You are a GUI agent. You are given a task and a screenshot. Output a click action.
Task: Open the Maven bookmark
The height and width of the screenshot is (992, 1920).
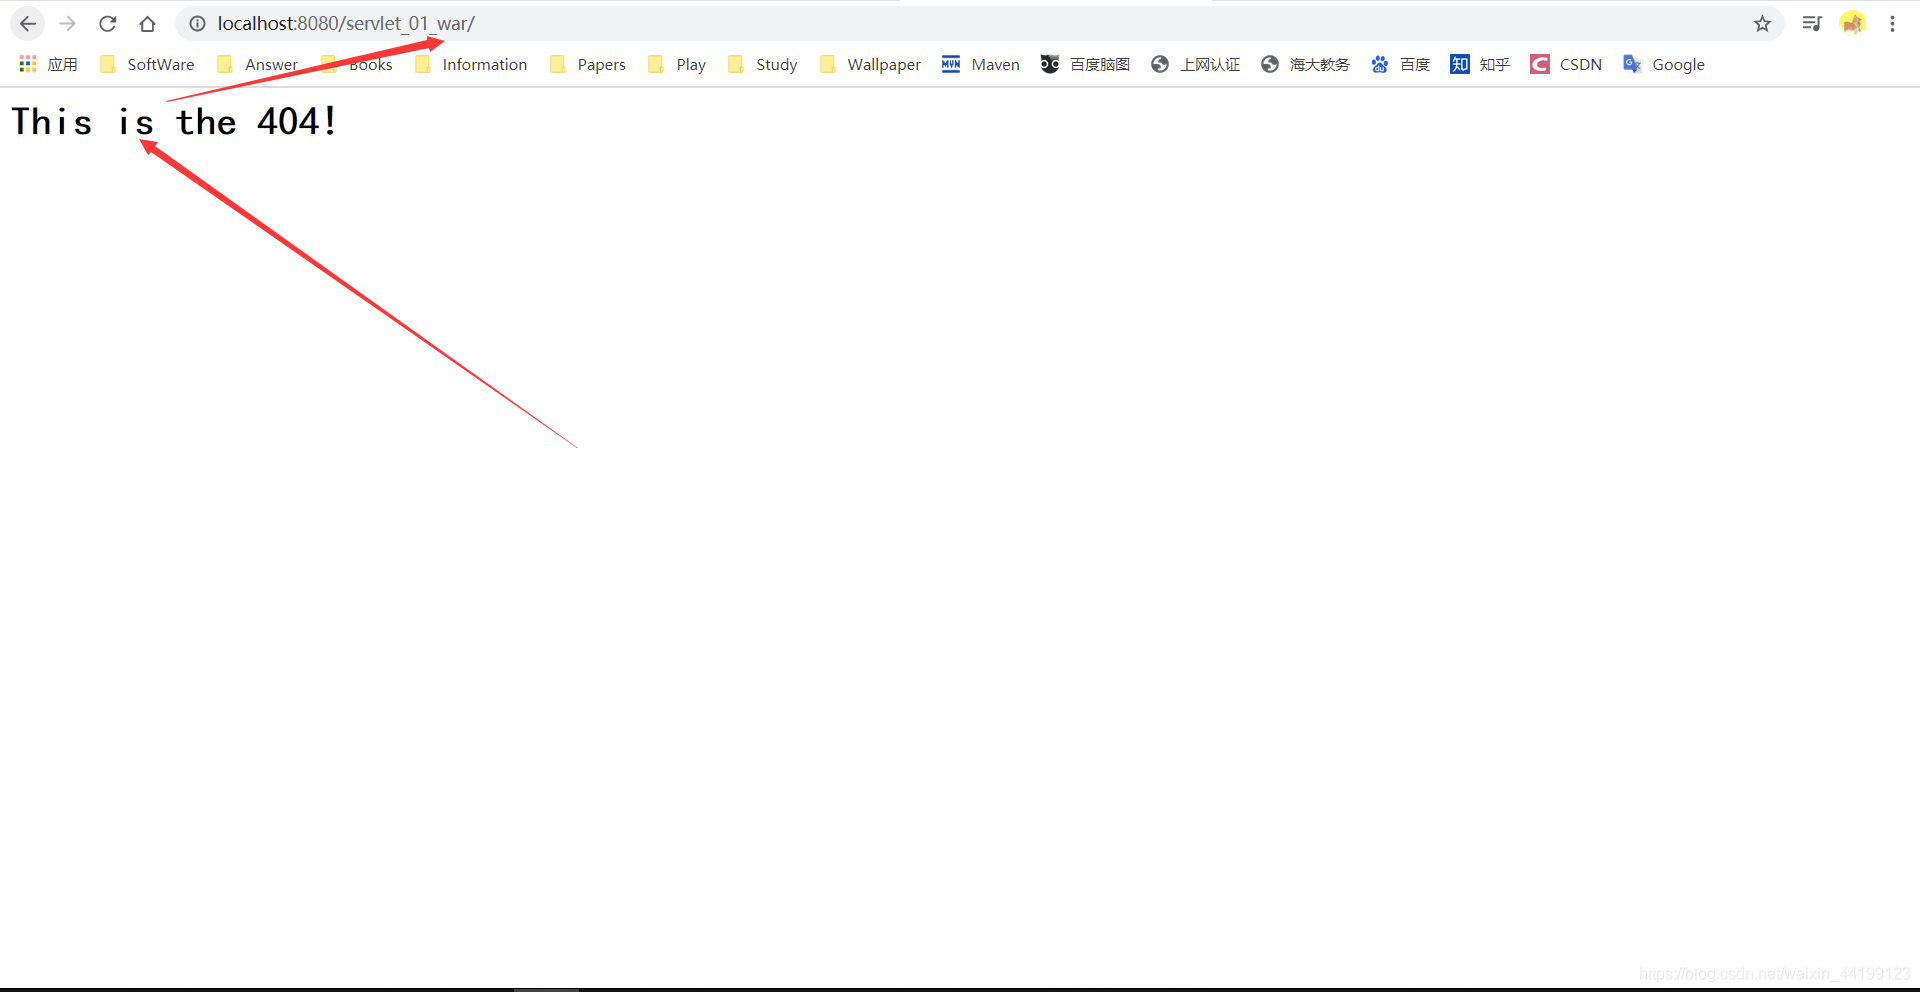pos(981,65)
